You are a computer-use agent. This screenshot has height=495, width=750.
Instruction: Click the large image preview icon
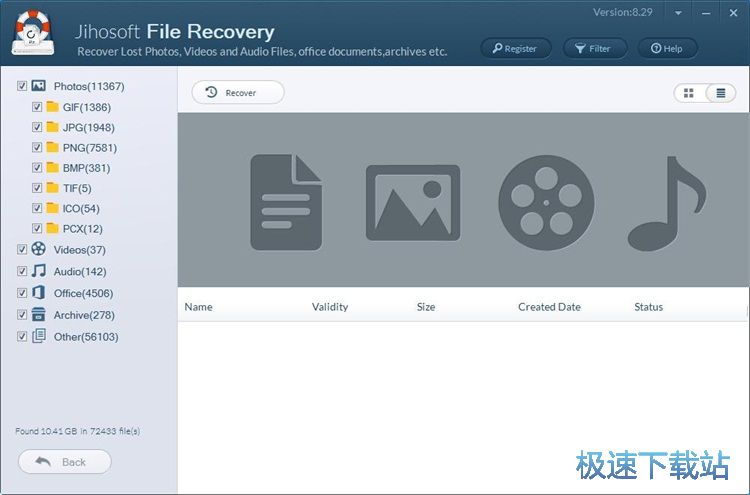pyautogui.click(x=413, y=203)
